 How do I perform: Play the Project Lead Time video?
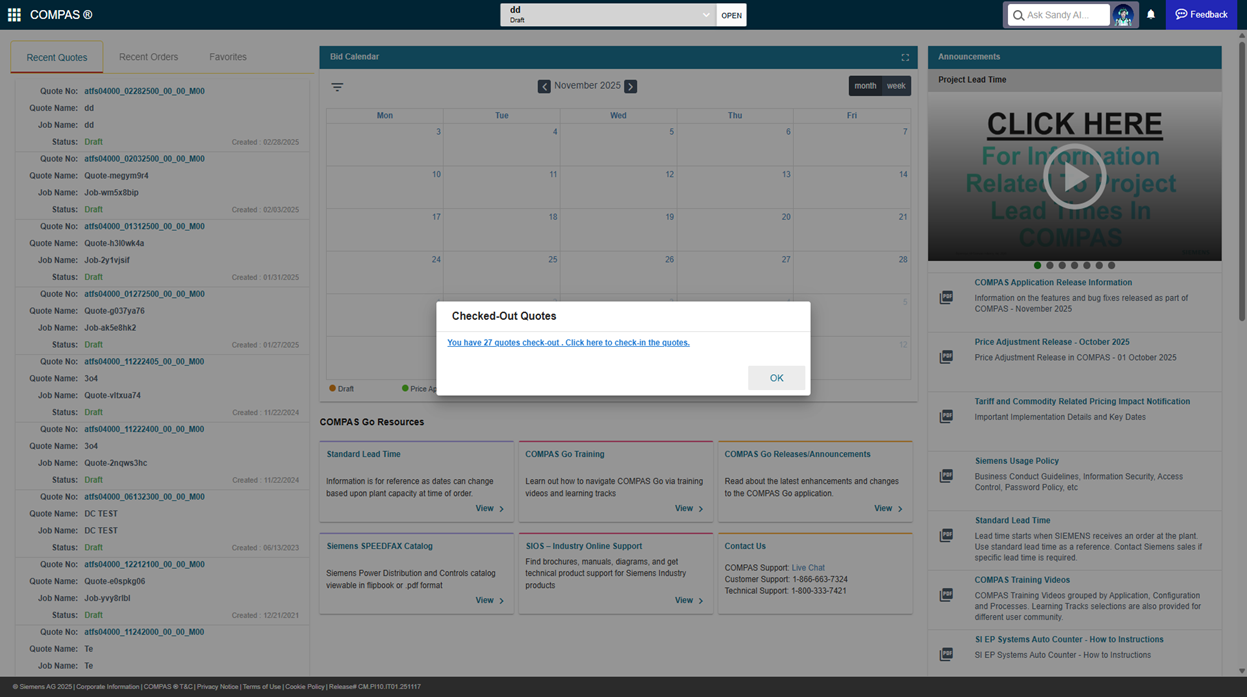[x=1074, y=177]
